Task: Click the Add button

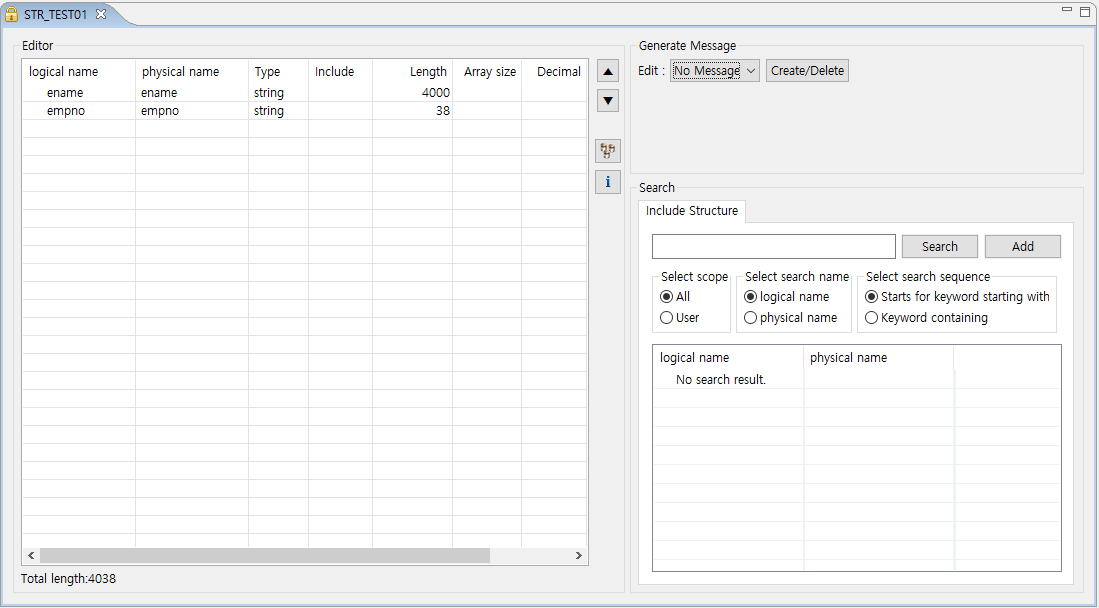Action: 1022,247
